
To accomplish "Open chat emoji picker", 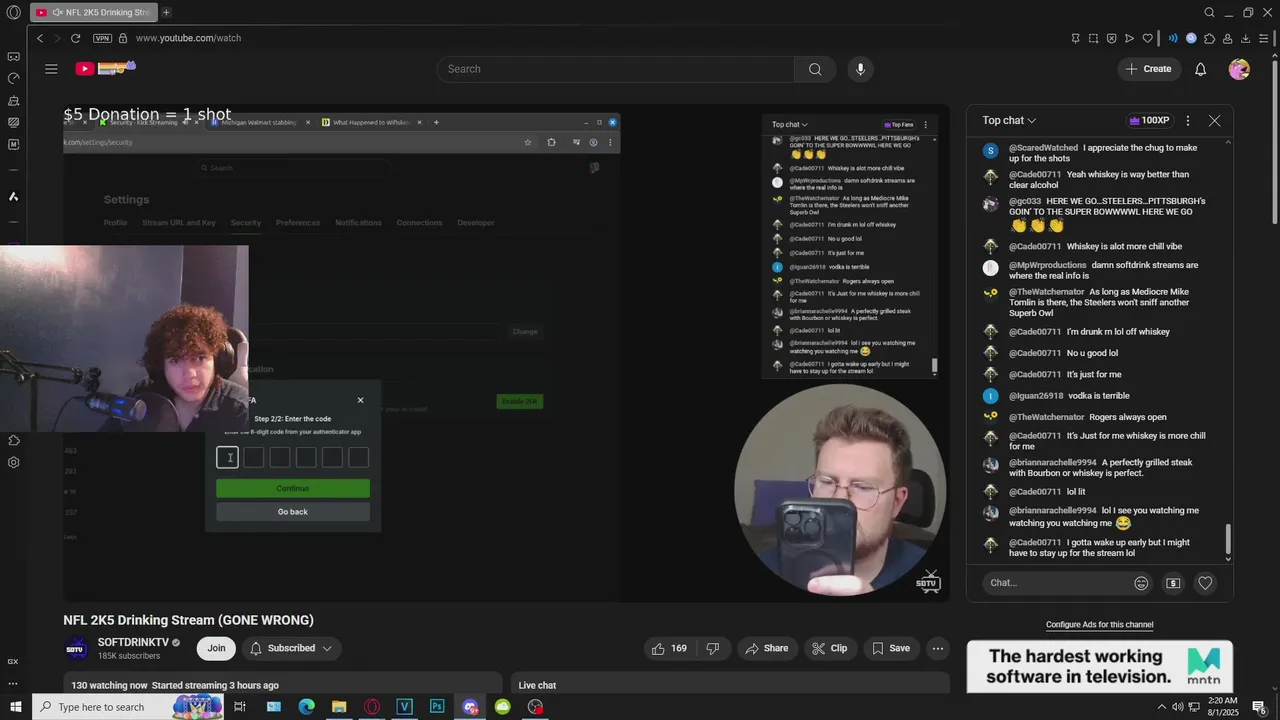I will [1141, 583].
